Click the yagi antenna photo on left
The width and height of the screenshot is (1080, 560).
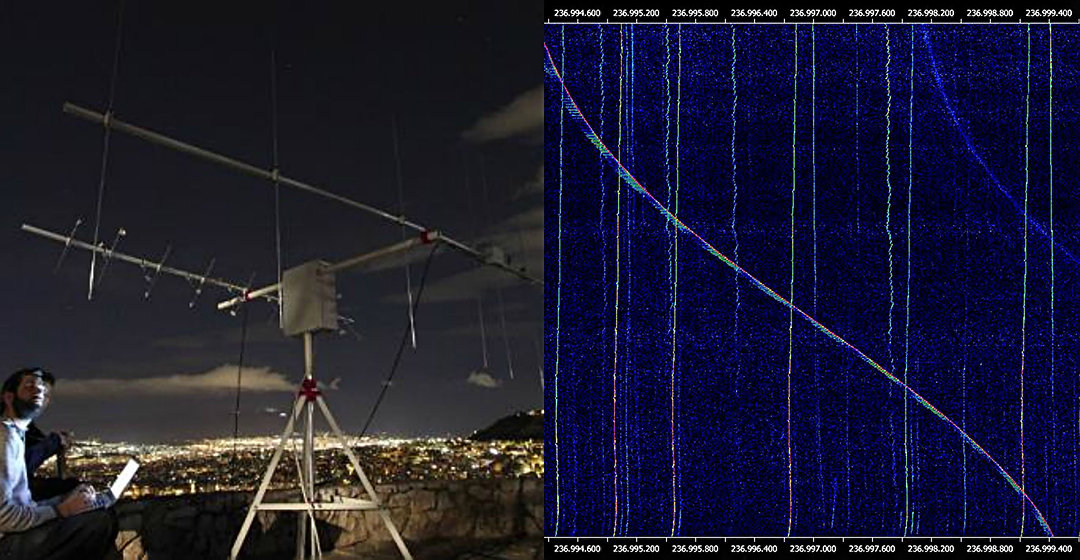[271, 280]
